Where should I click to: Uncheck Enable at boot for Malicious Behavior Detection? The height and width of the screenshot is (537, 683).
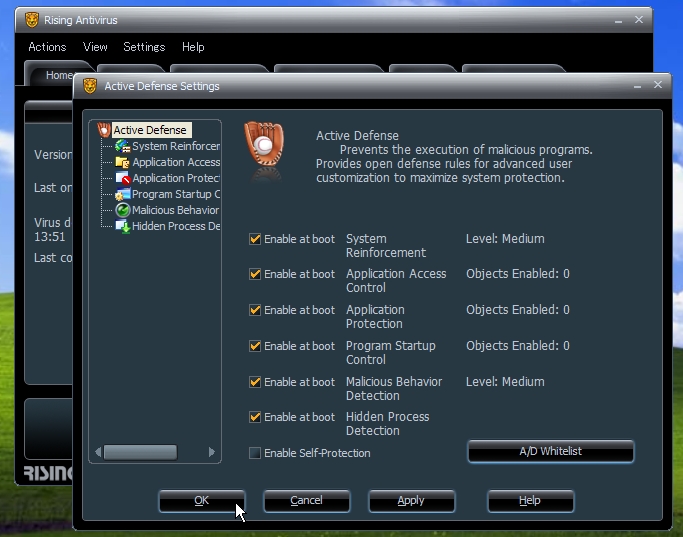coord(255,382)
